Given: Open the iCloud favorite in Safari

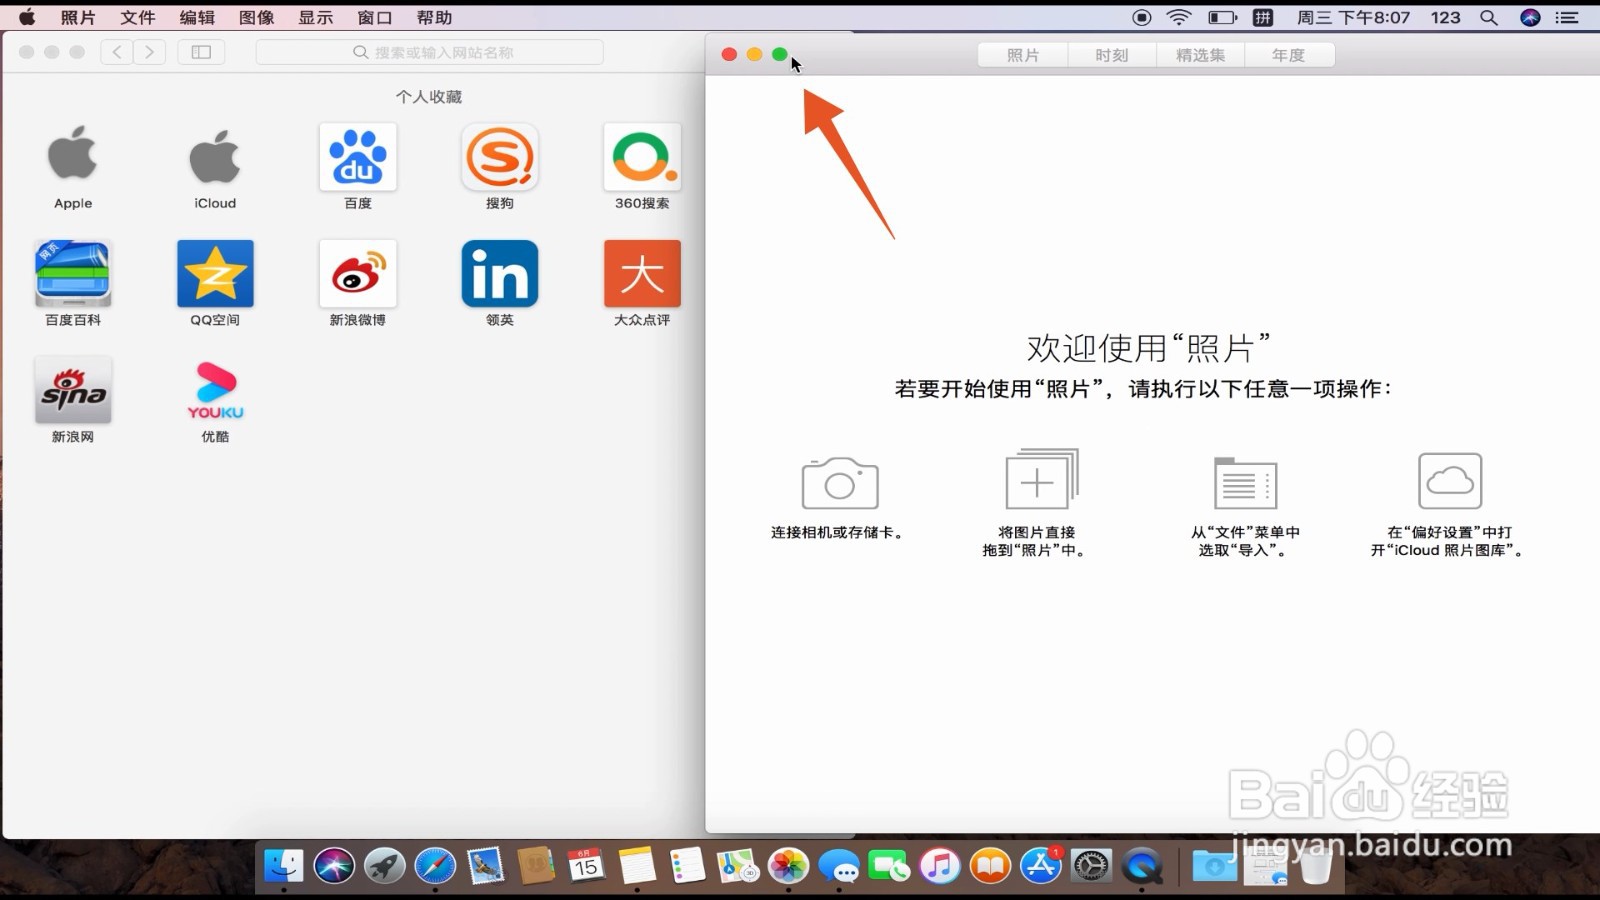Looking at the screenshot, I should (x=215, y=157).
